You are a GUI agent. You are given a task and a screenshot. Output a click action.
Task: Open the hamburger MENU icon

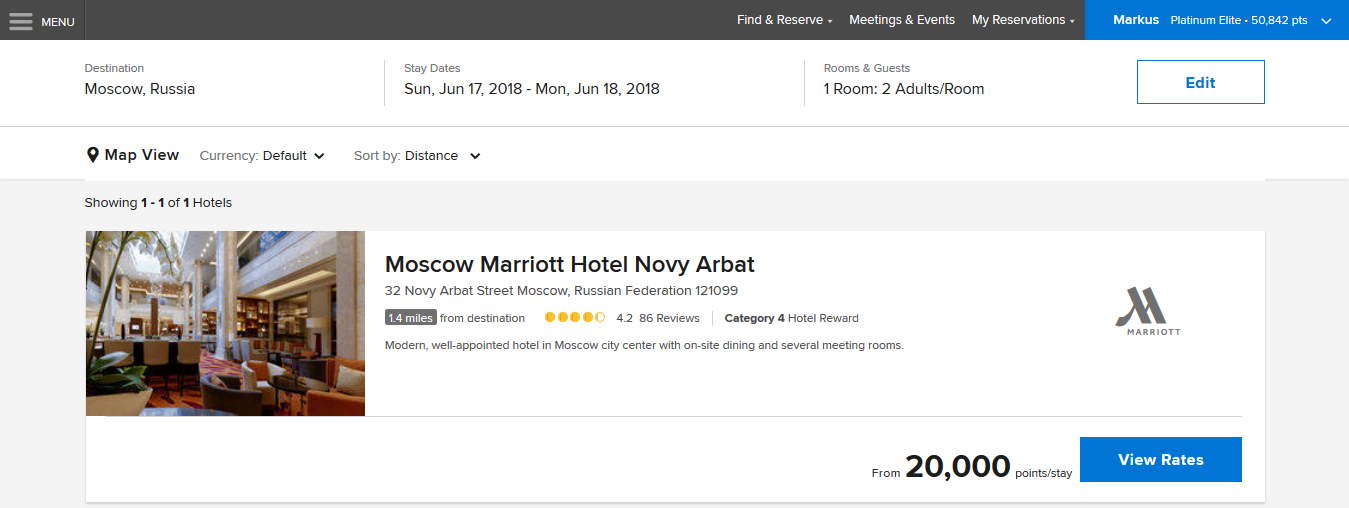(21, 21)
